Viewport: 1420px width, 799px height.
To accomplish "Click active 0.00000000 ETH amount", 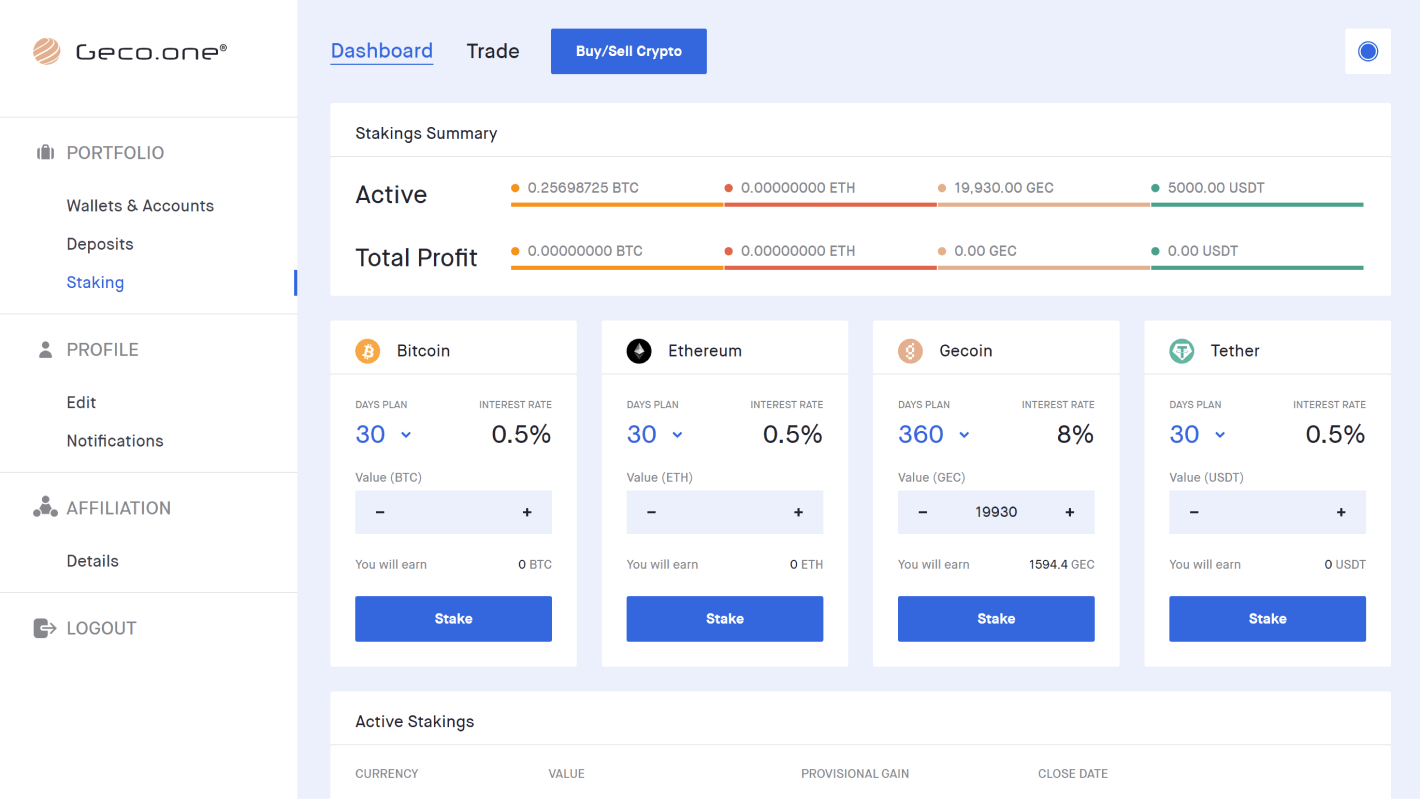I will [x=798, y=188].
